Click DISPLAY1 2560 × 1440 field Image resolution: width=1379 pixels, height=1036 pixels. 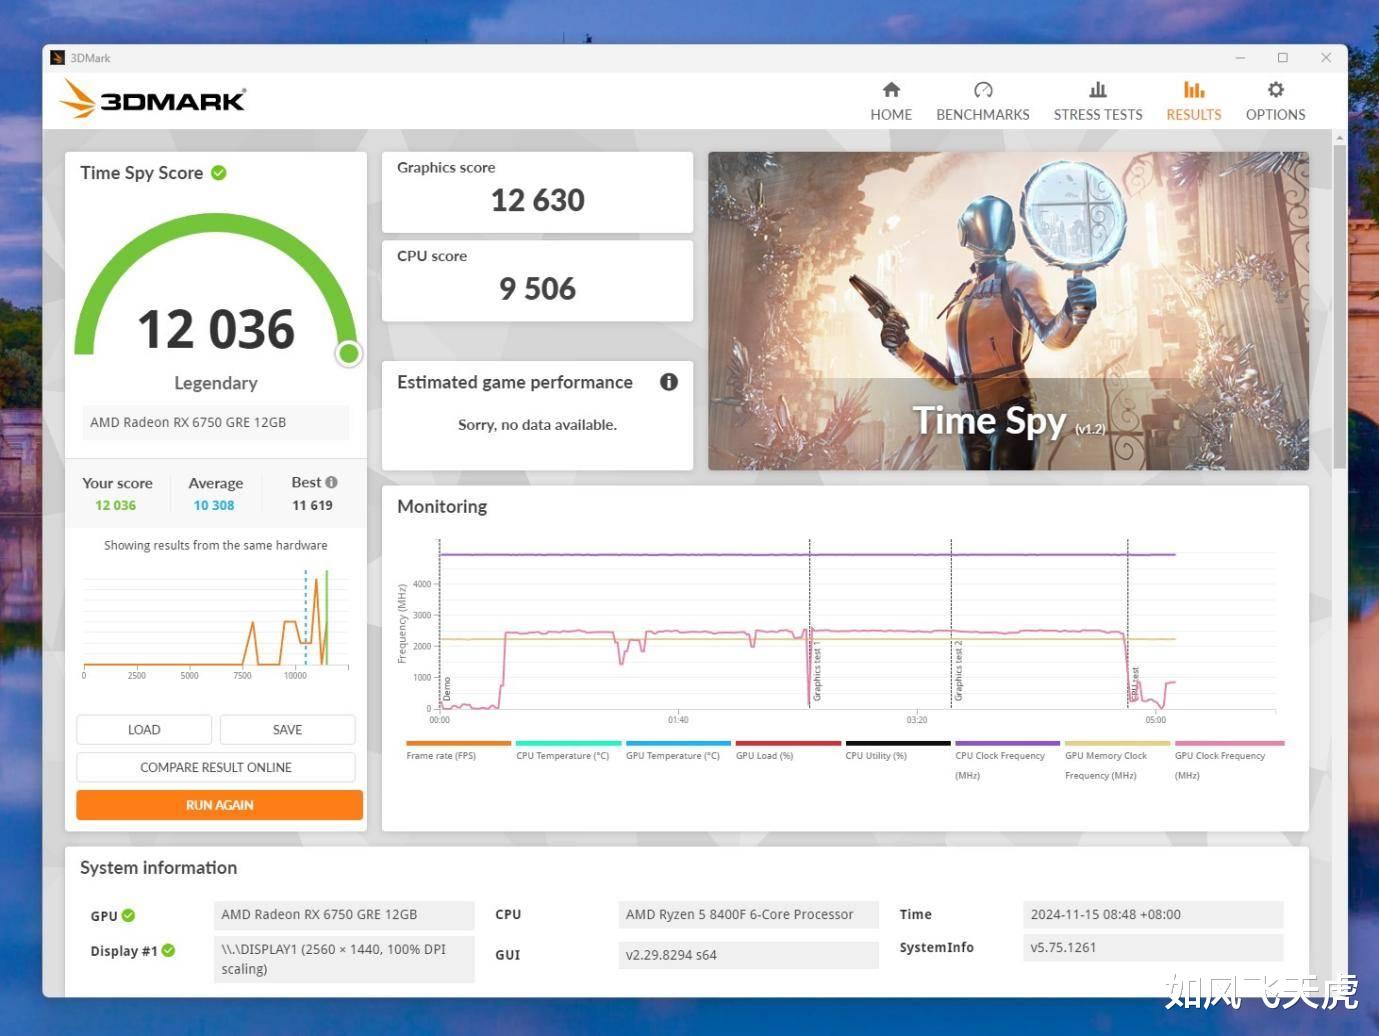pyautogui.click(x=344, y=959)
